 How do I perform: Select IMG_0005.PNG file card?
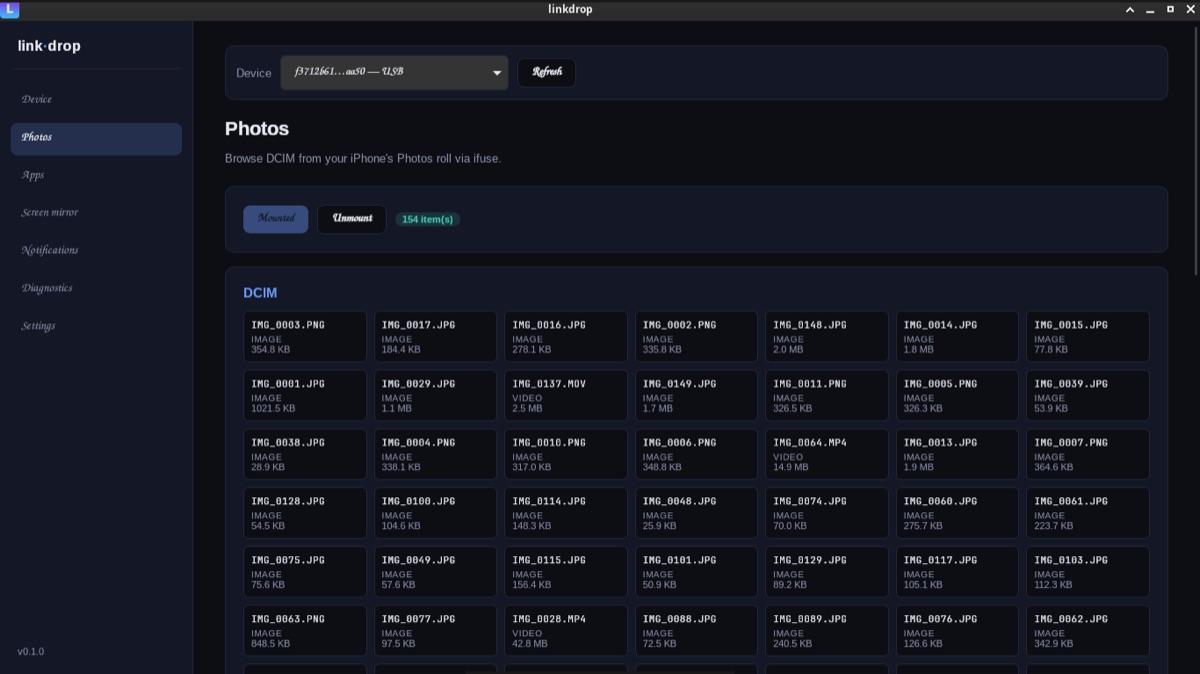(x=957, y=396)
